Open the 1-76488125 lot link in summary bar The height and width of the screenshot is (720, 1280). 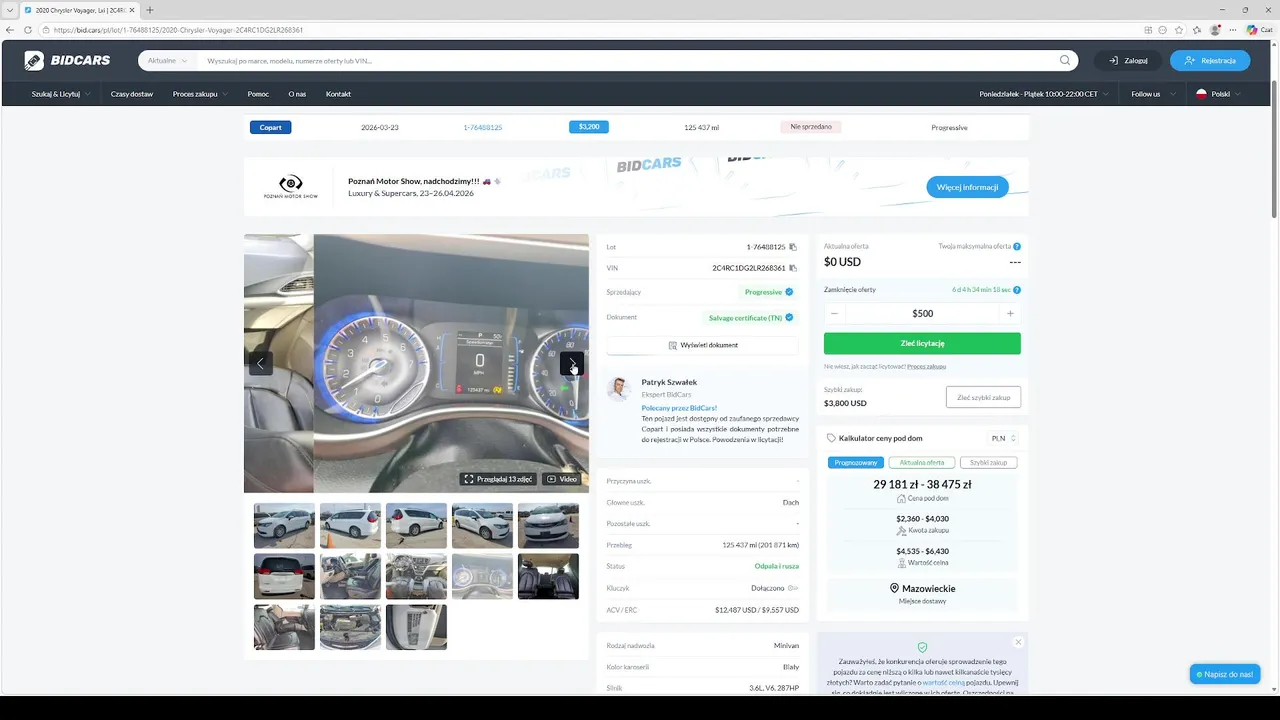point(482,128)
